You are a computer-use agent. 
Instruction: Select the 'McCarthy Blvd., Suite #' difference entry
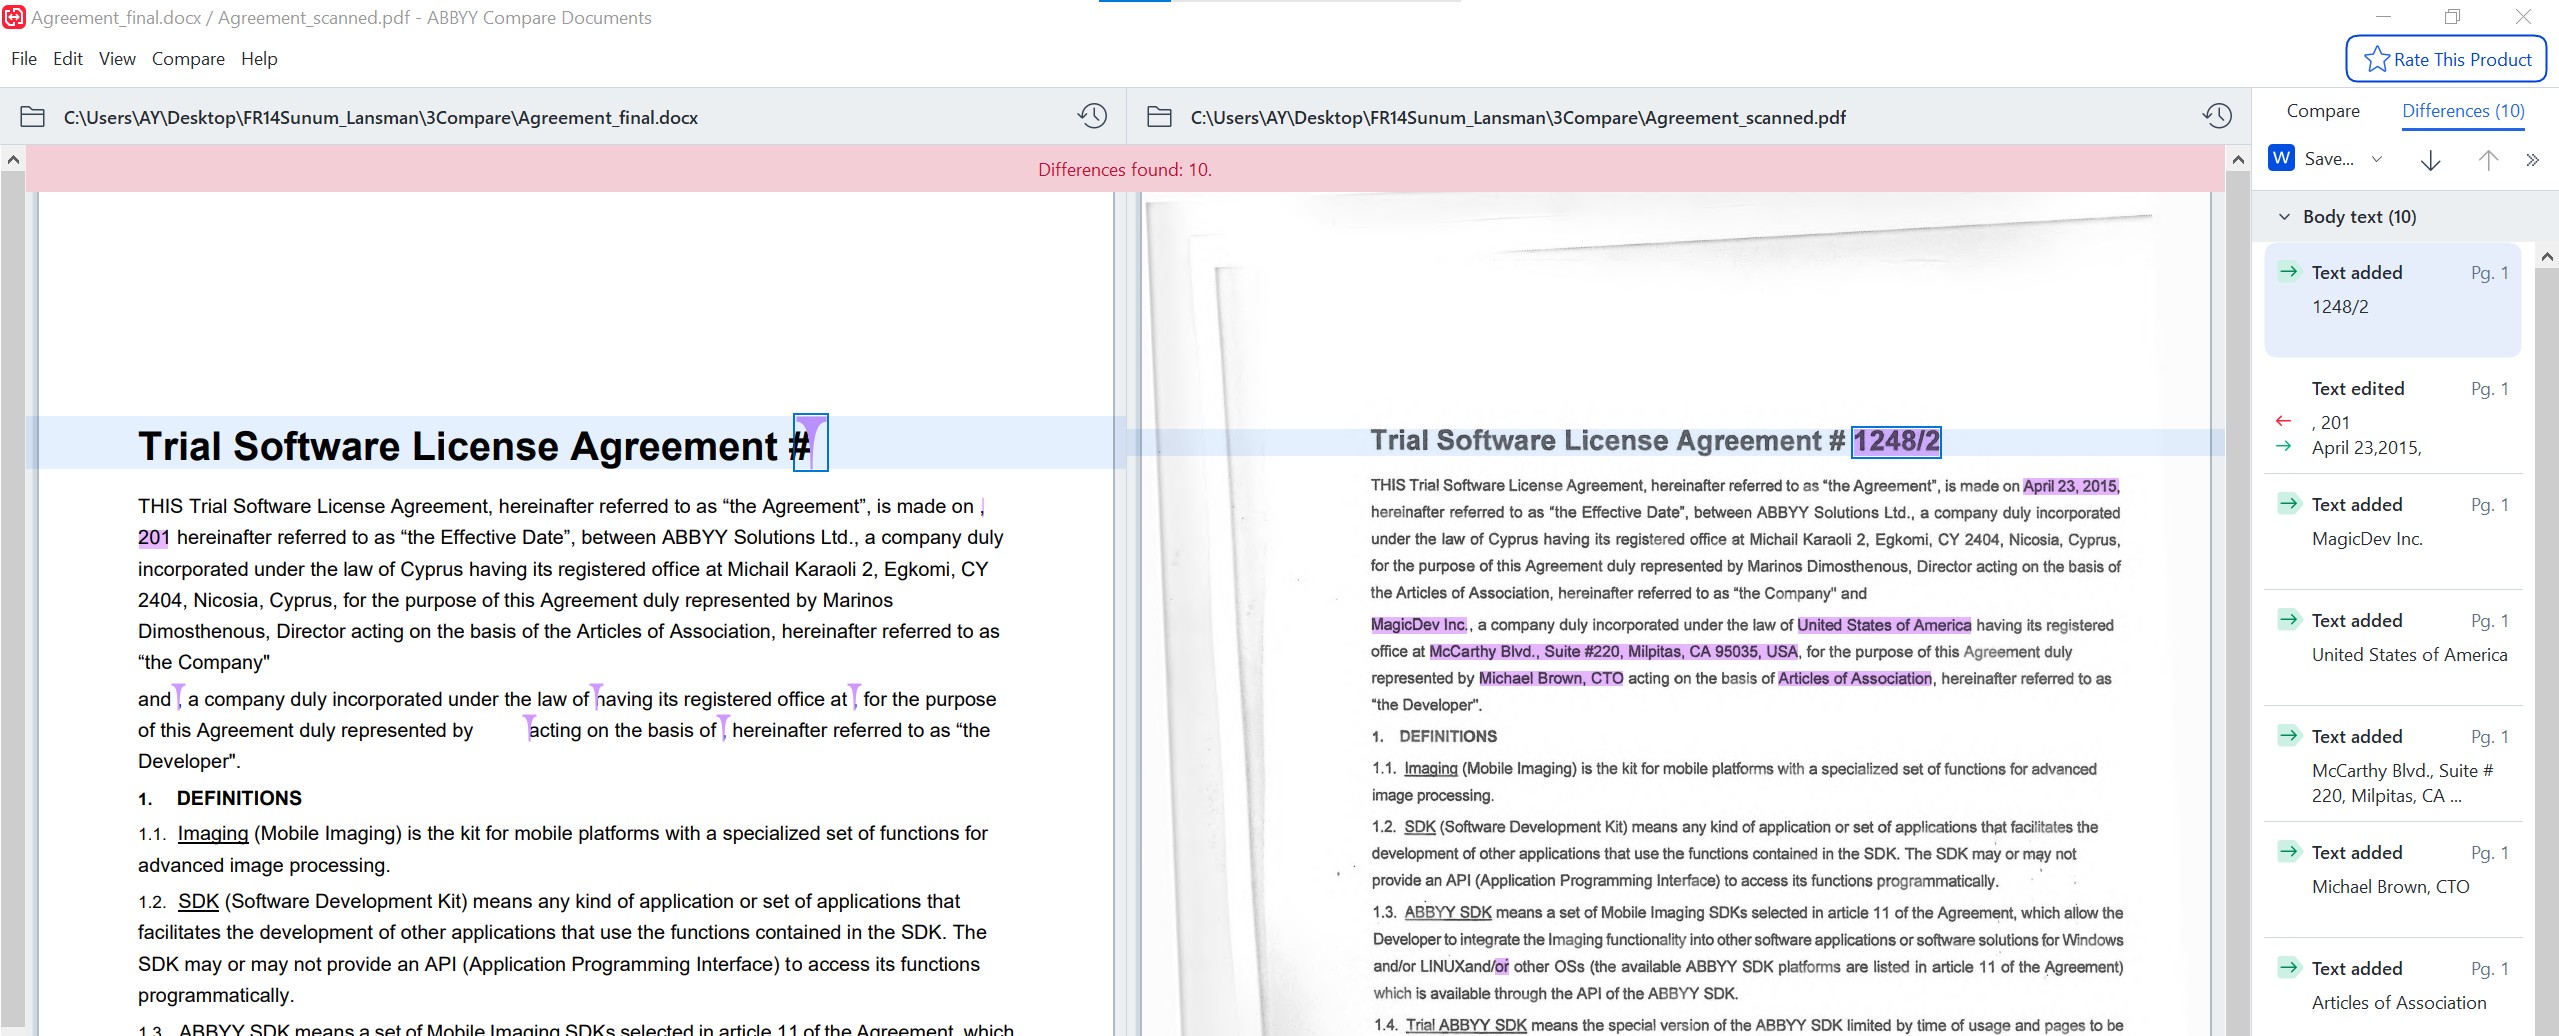[2392, 765]
